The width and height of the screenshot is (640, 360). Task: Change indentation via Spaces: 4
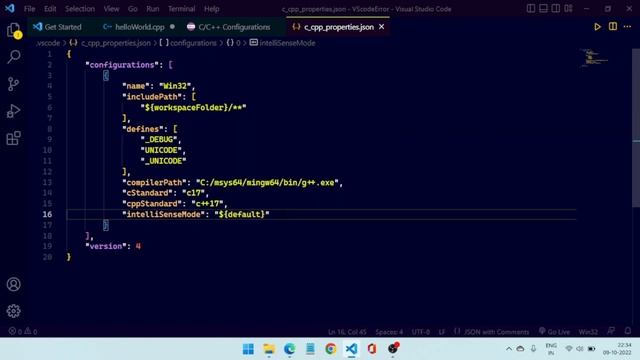[389, 332]
